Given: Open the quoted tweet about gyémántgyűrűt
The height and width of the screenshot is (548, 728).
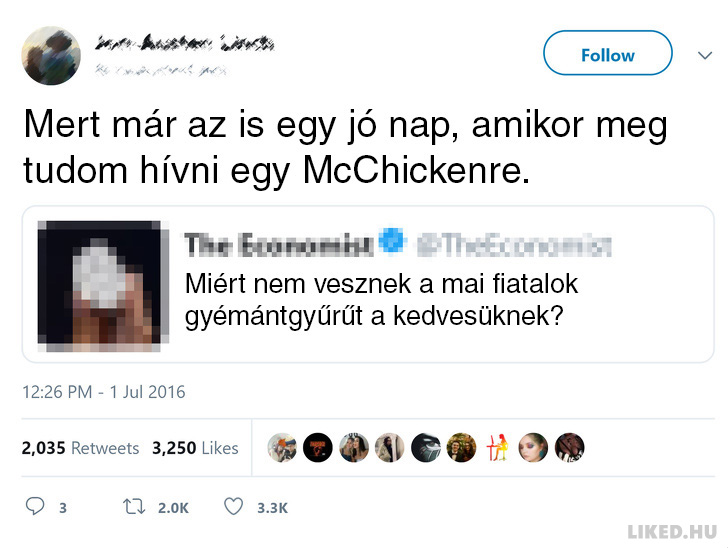Looking at the screenshot, I should coord(368,284).
